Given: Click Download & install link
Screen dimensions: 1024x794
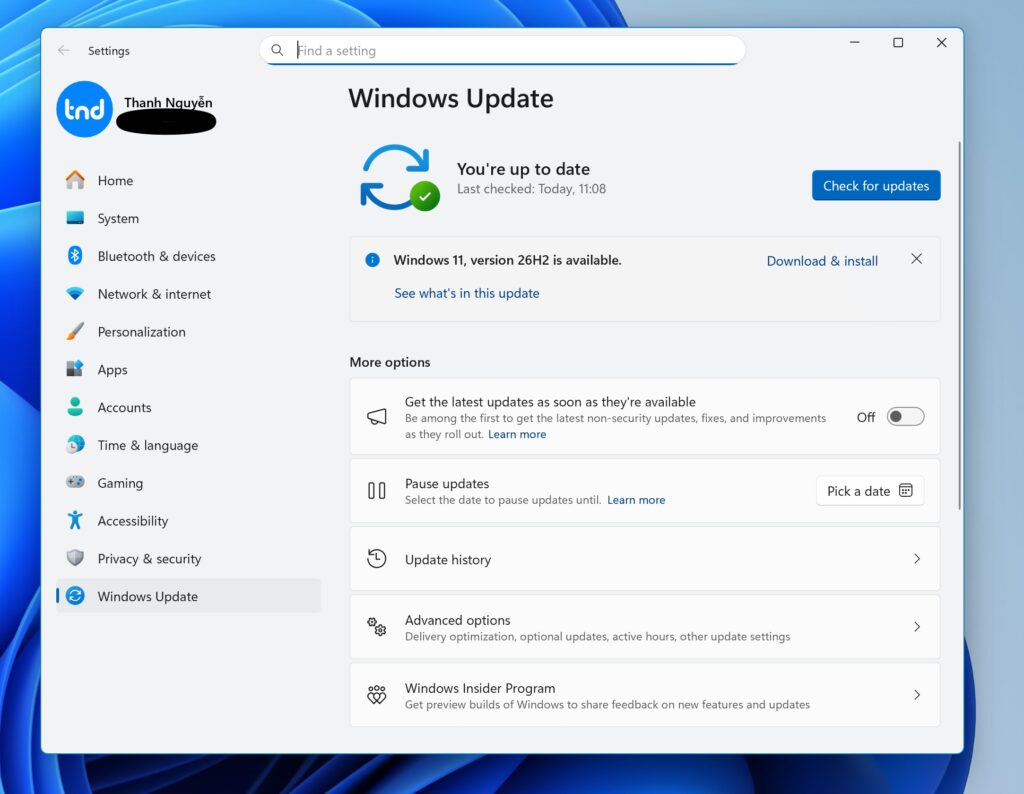Looking at the screenshot, I should point(822,261).
